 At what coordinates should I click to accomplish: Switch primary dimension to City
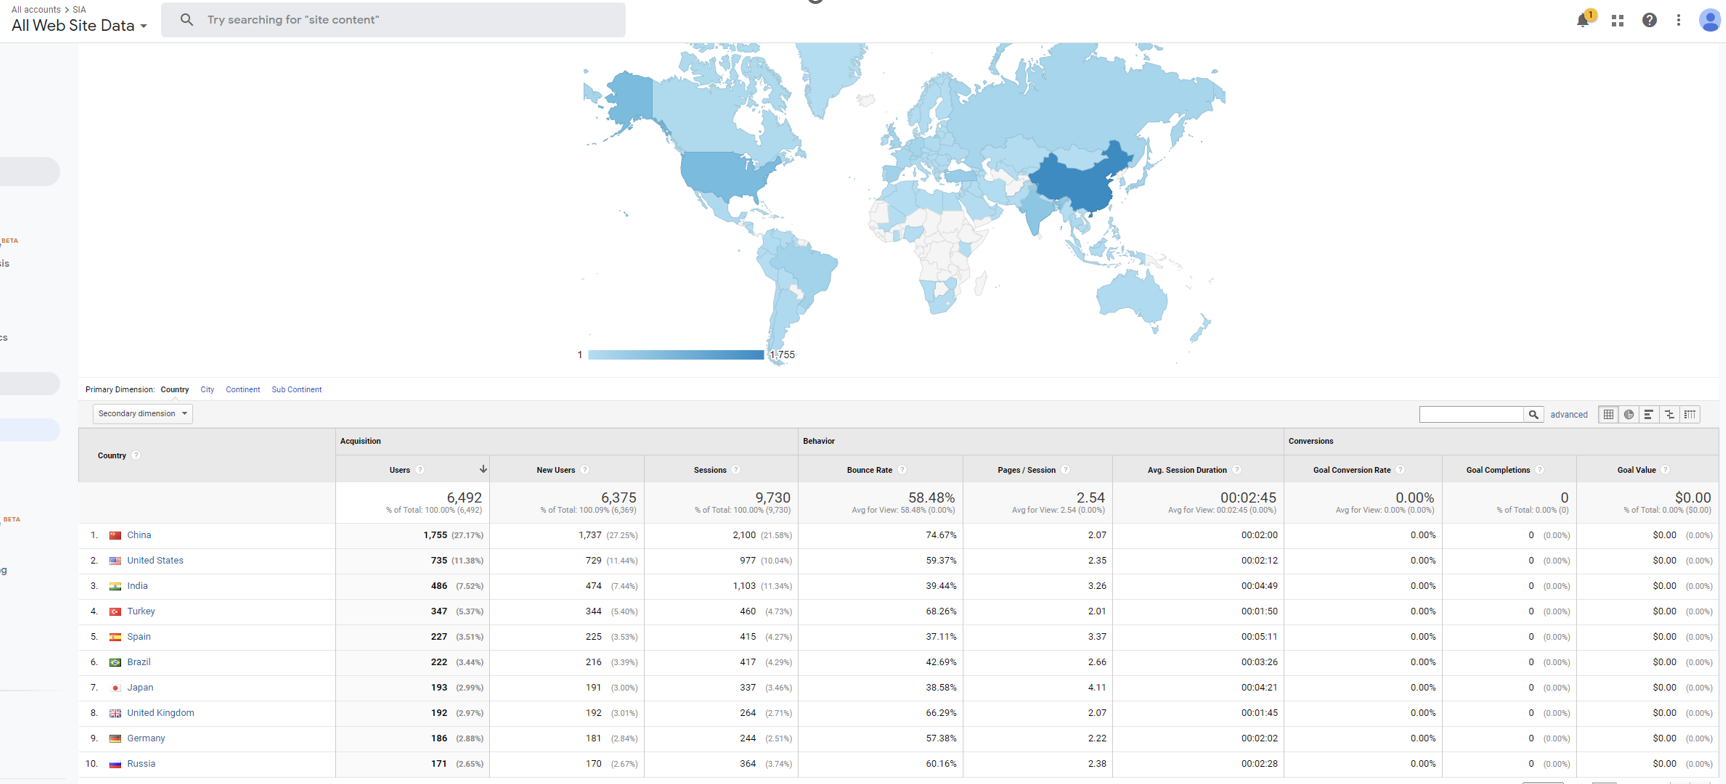[x=207, y=390]
